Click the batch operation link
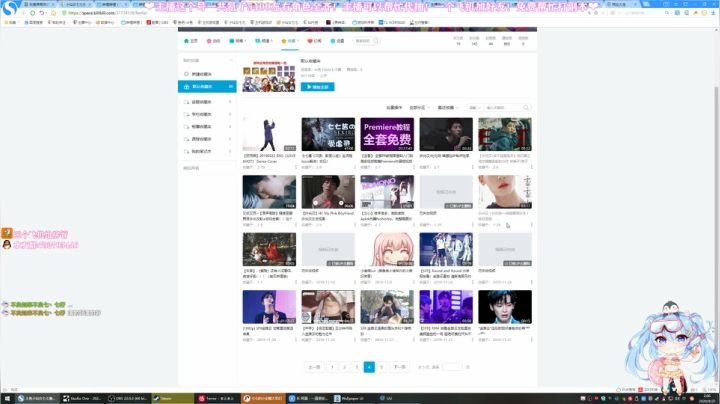The image size is (720, 404). click(394, 107)
